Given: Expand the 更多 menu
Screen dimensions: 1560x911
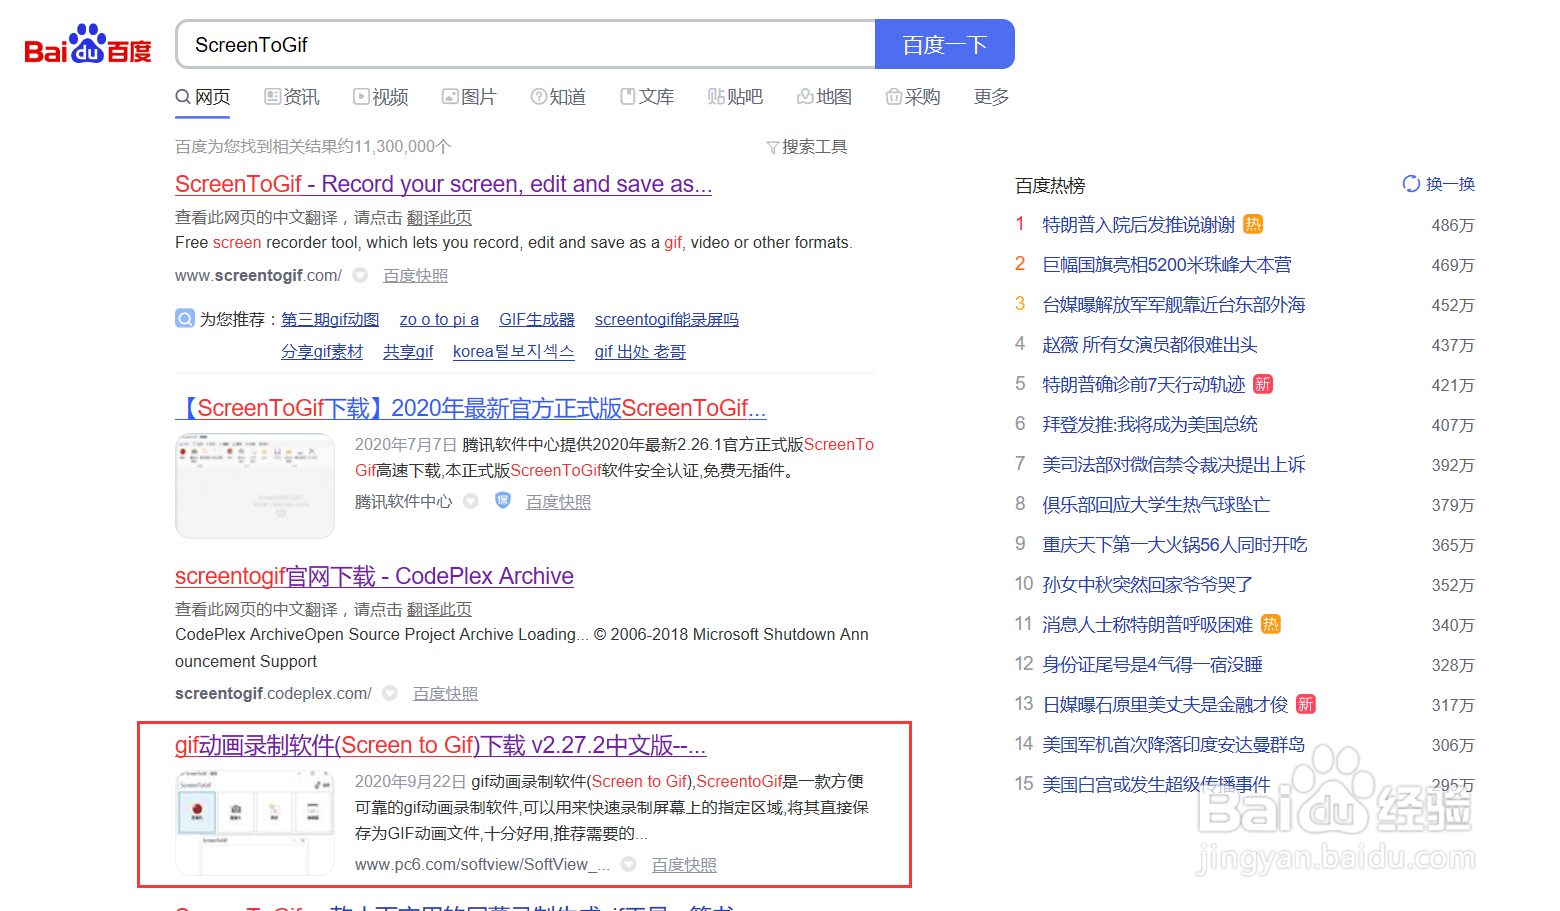Looking at the screenshot, I should click(991, 97).
